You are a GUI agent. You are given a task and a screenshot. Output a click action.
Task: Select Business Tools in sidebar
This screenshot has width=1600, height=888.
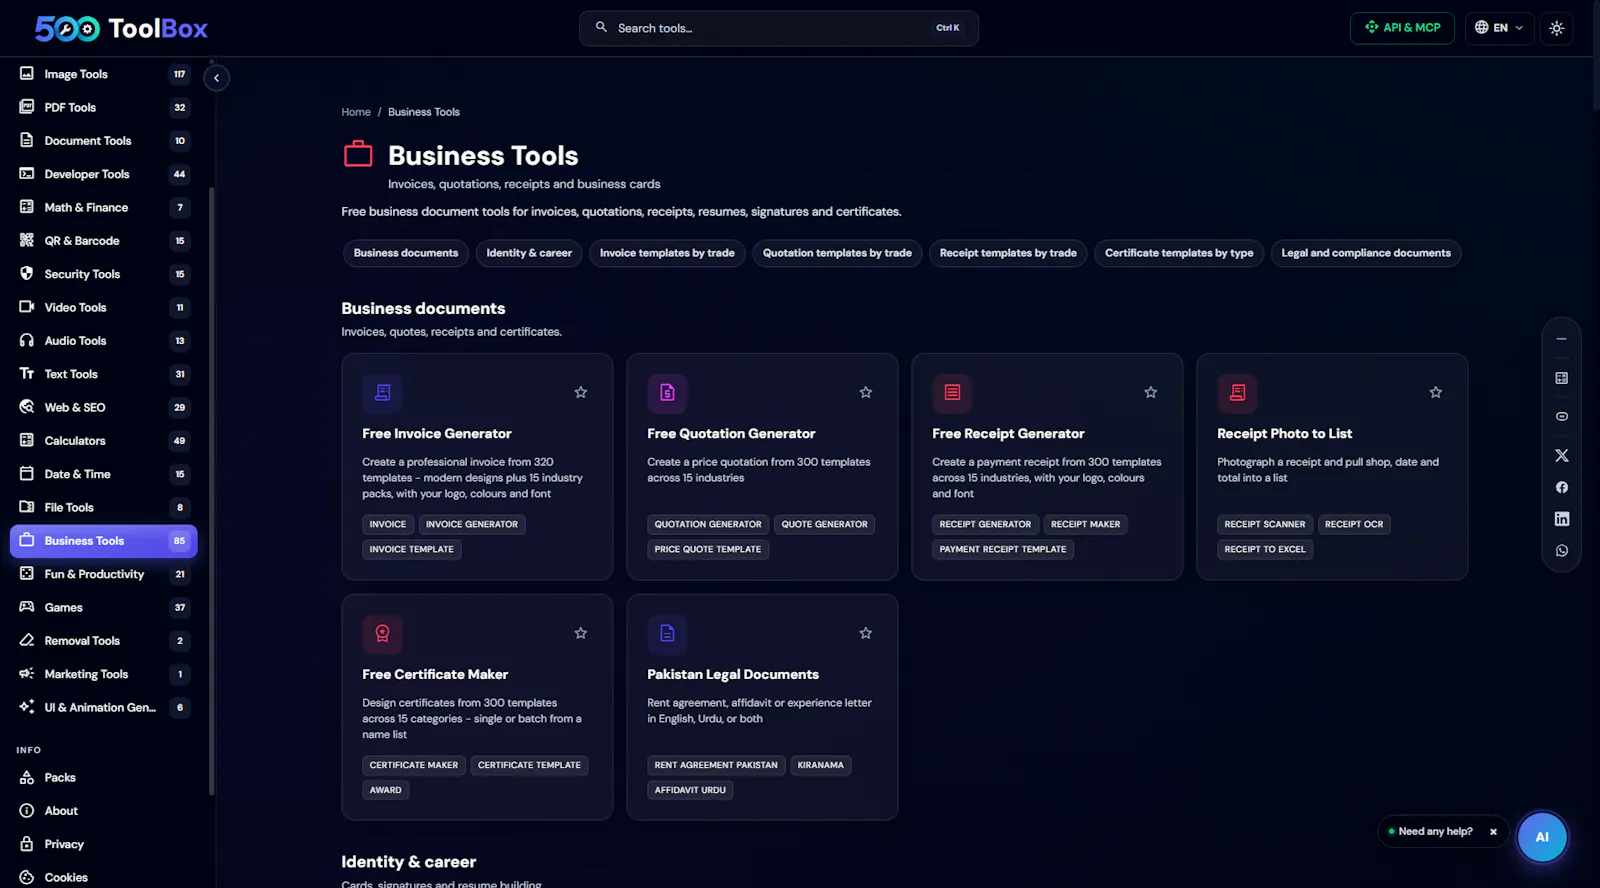[104, 541]
